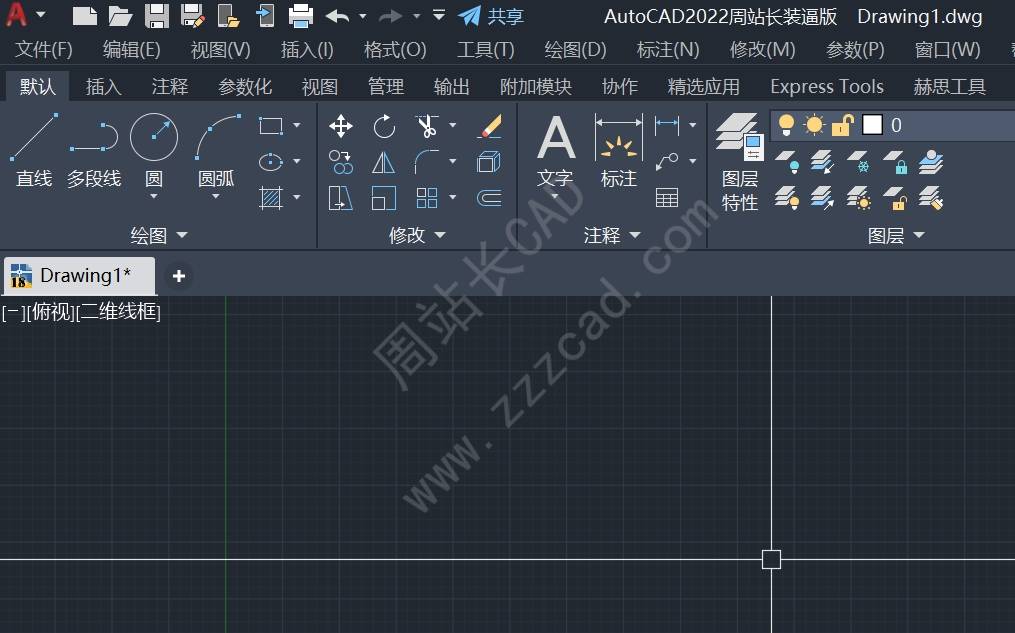Select the Polyline (多段线) tool
This screenshot has height=633, width=1015.
pos(94,150)
